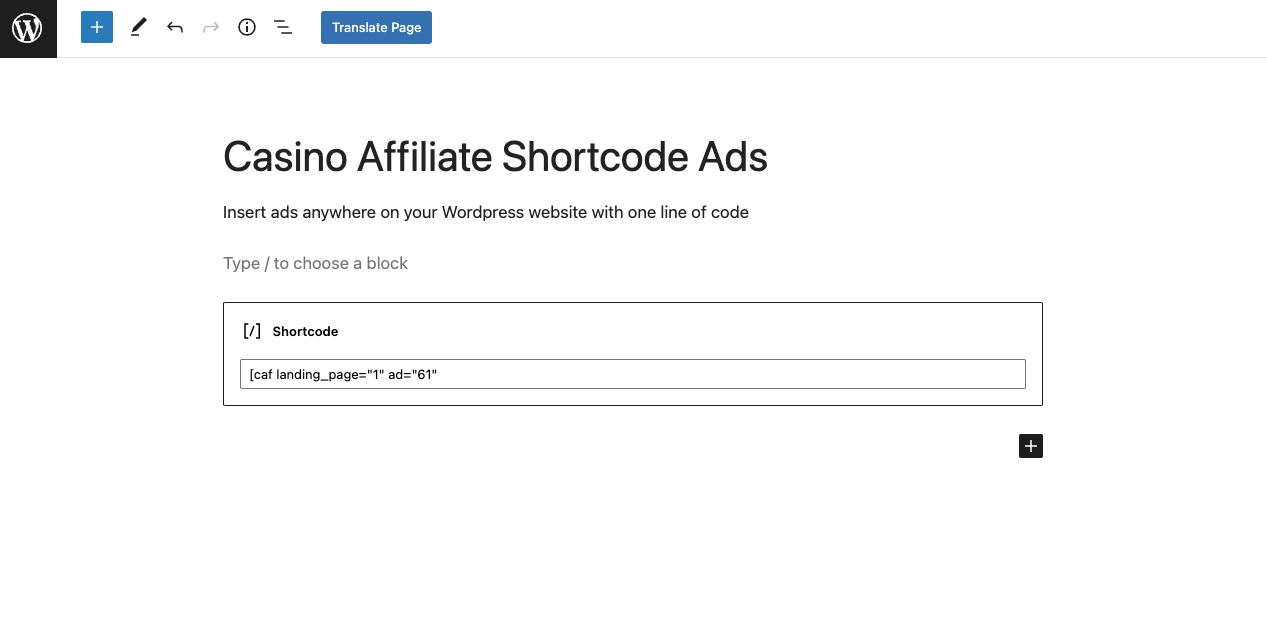Add a block with the black plus button
This screenshot has height=635, width=1267.
[1031, 446]
